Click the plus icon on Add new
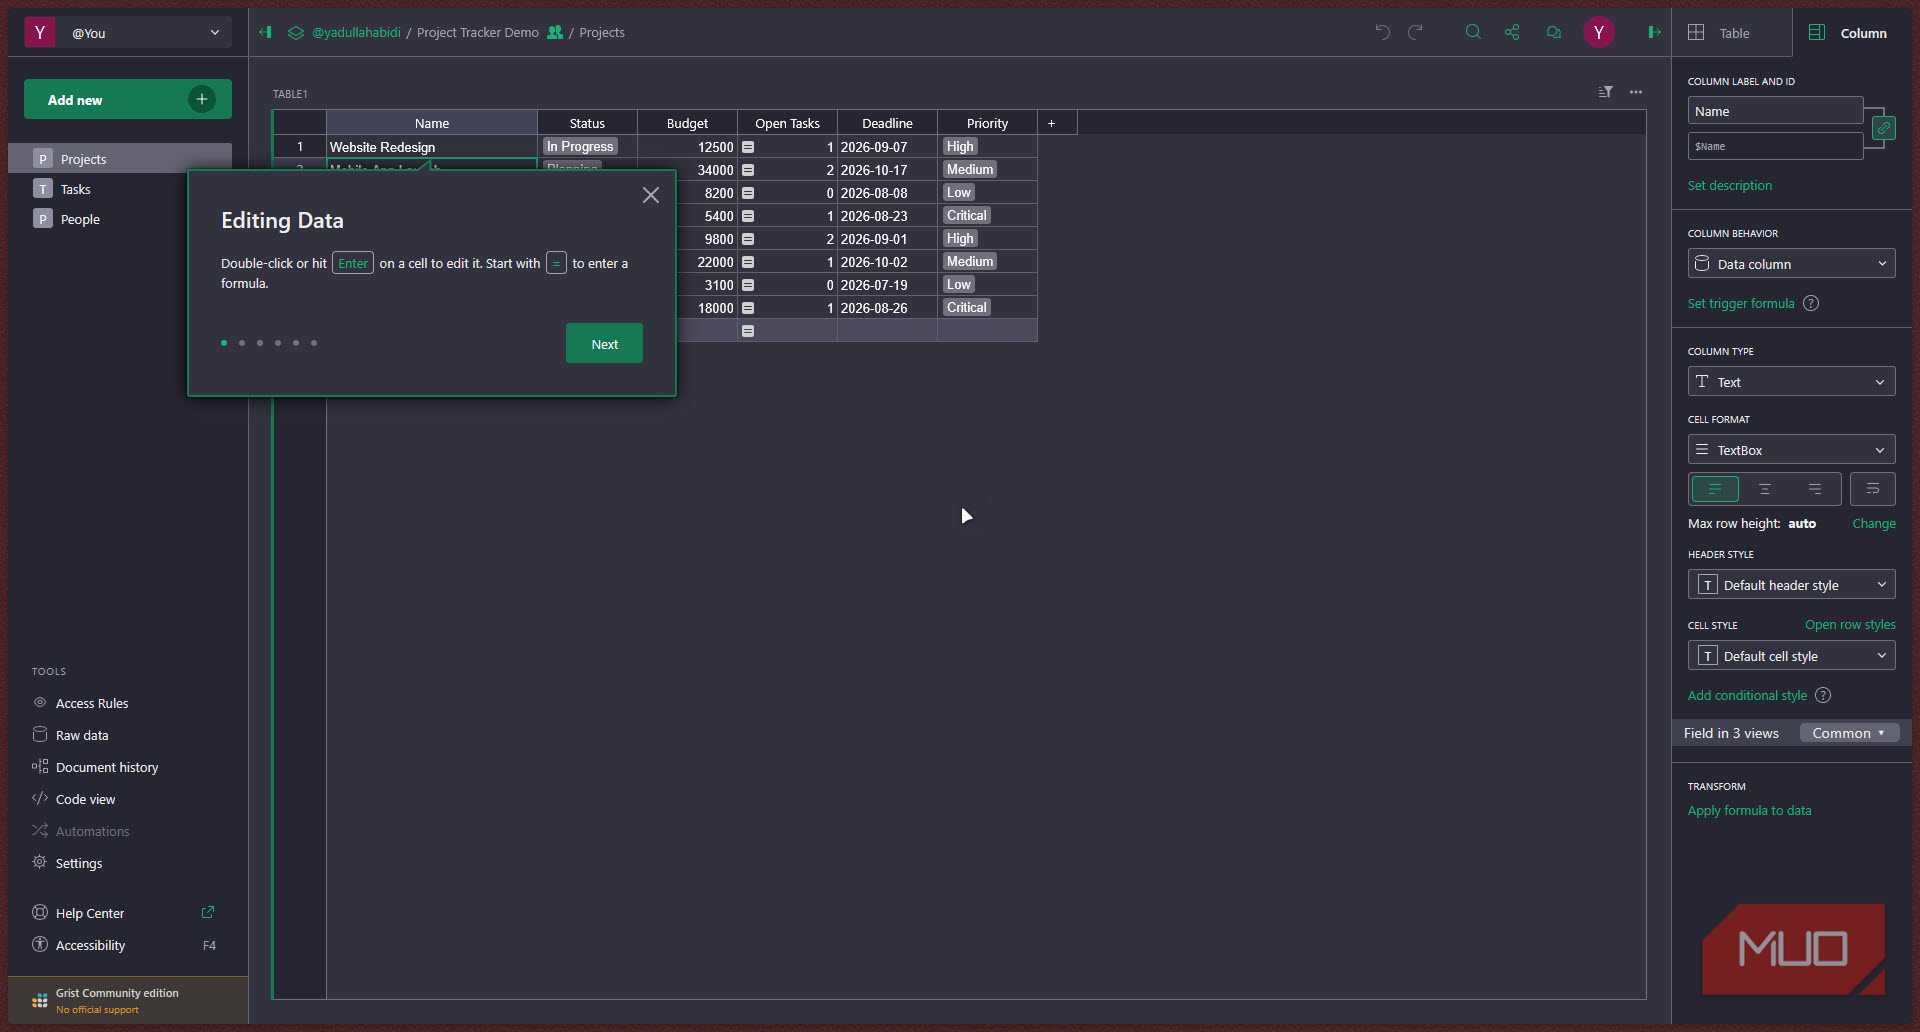 [202, 99]
